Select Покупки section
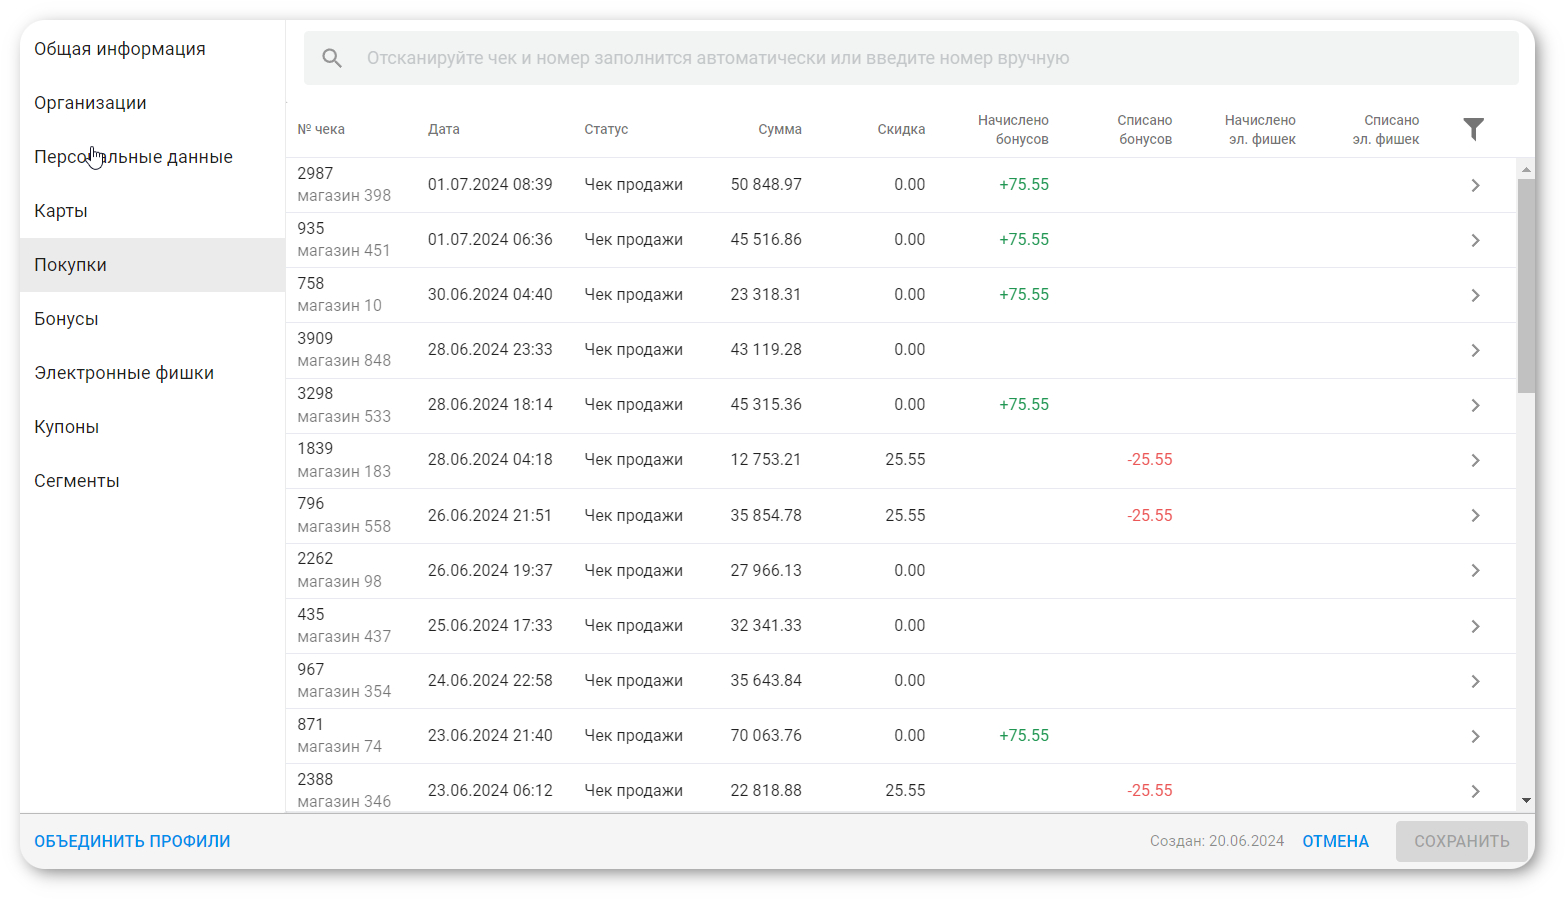Viewport: 1565px width, 899px height. coord(152,265)
